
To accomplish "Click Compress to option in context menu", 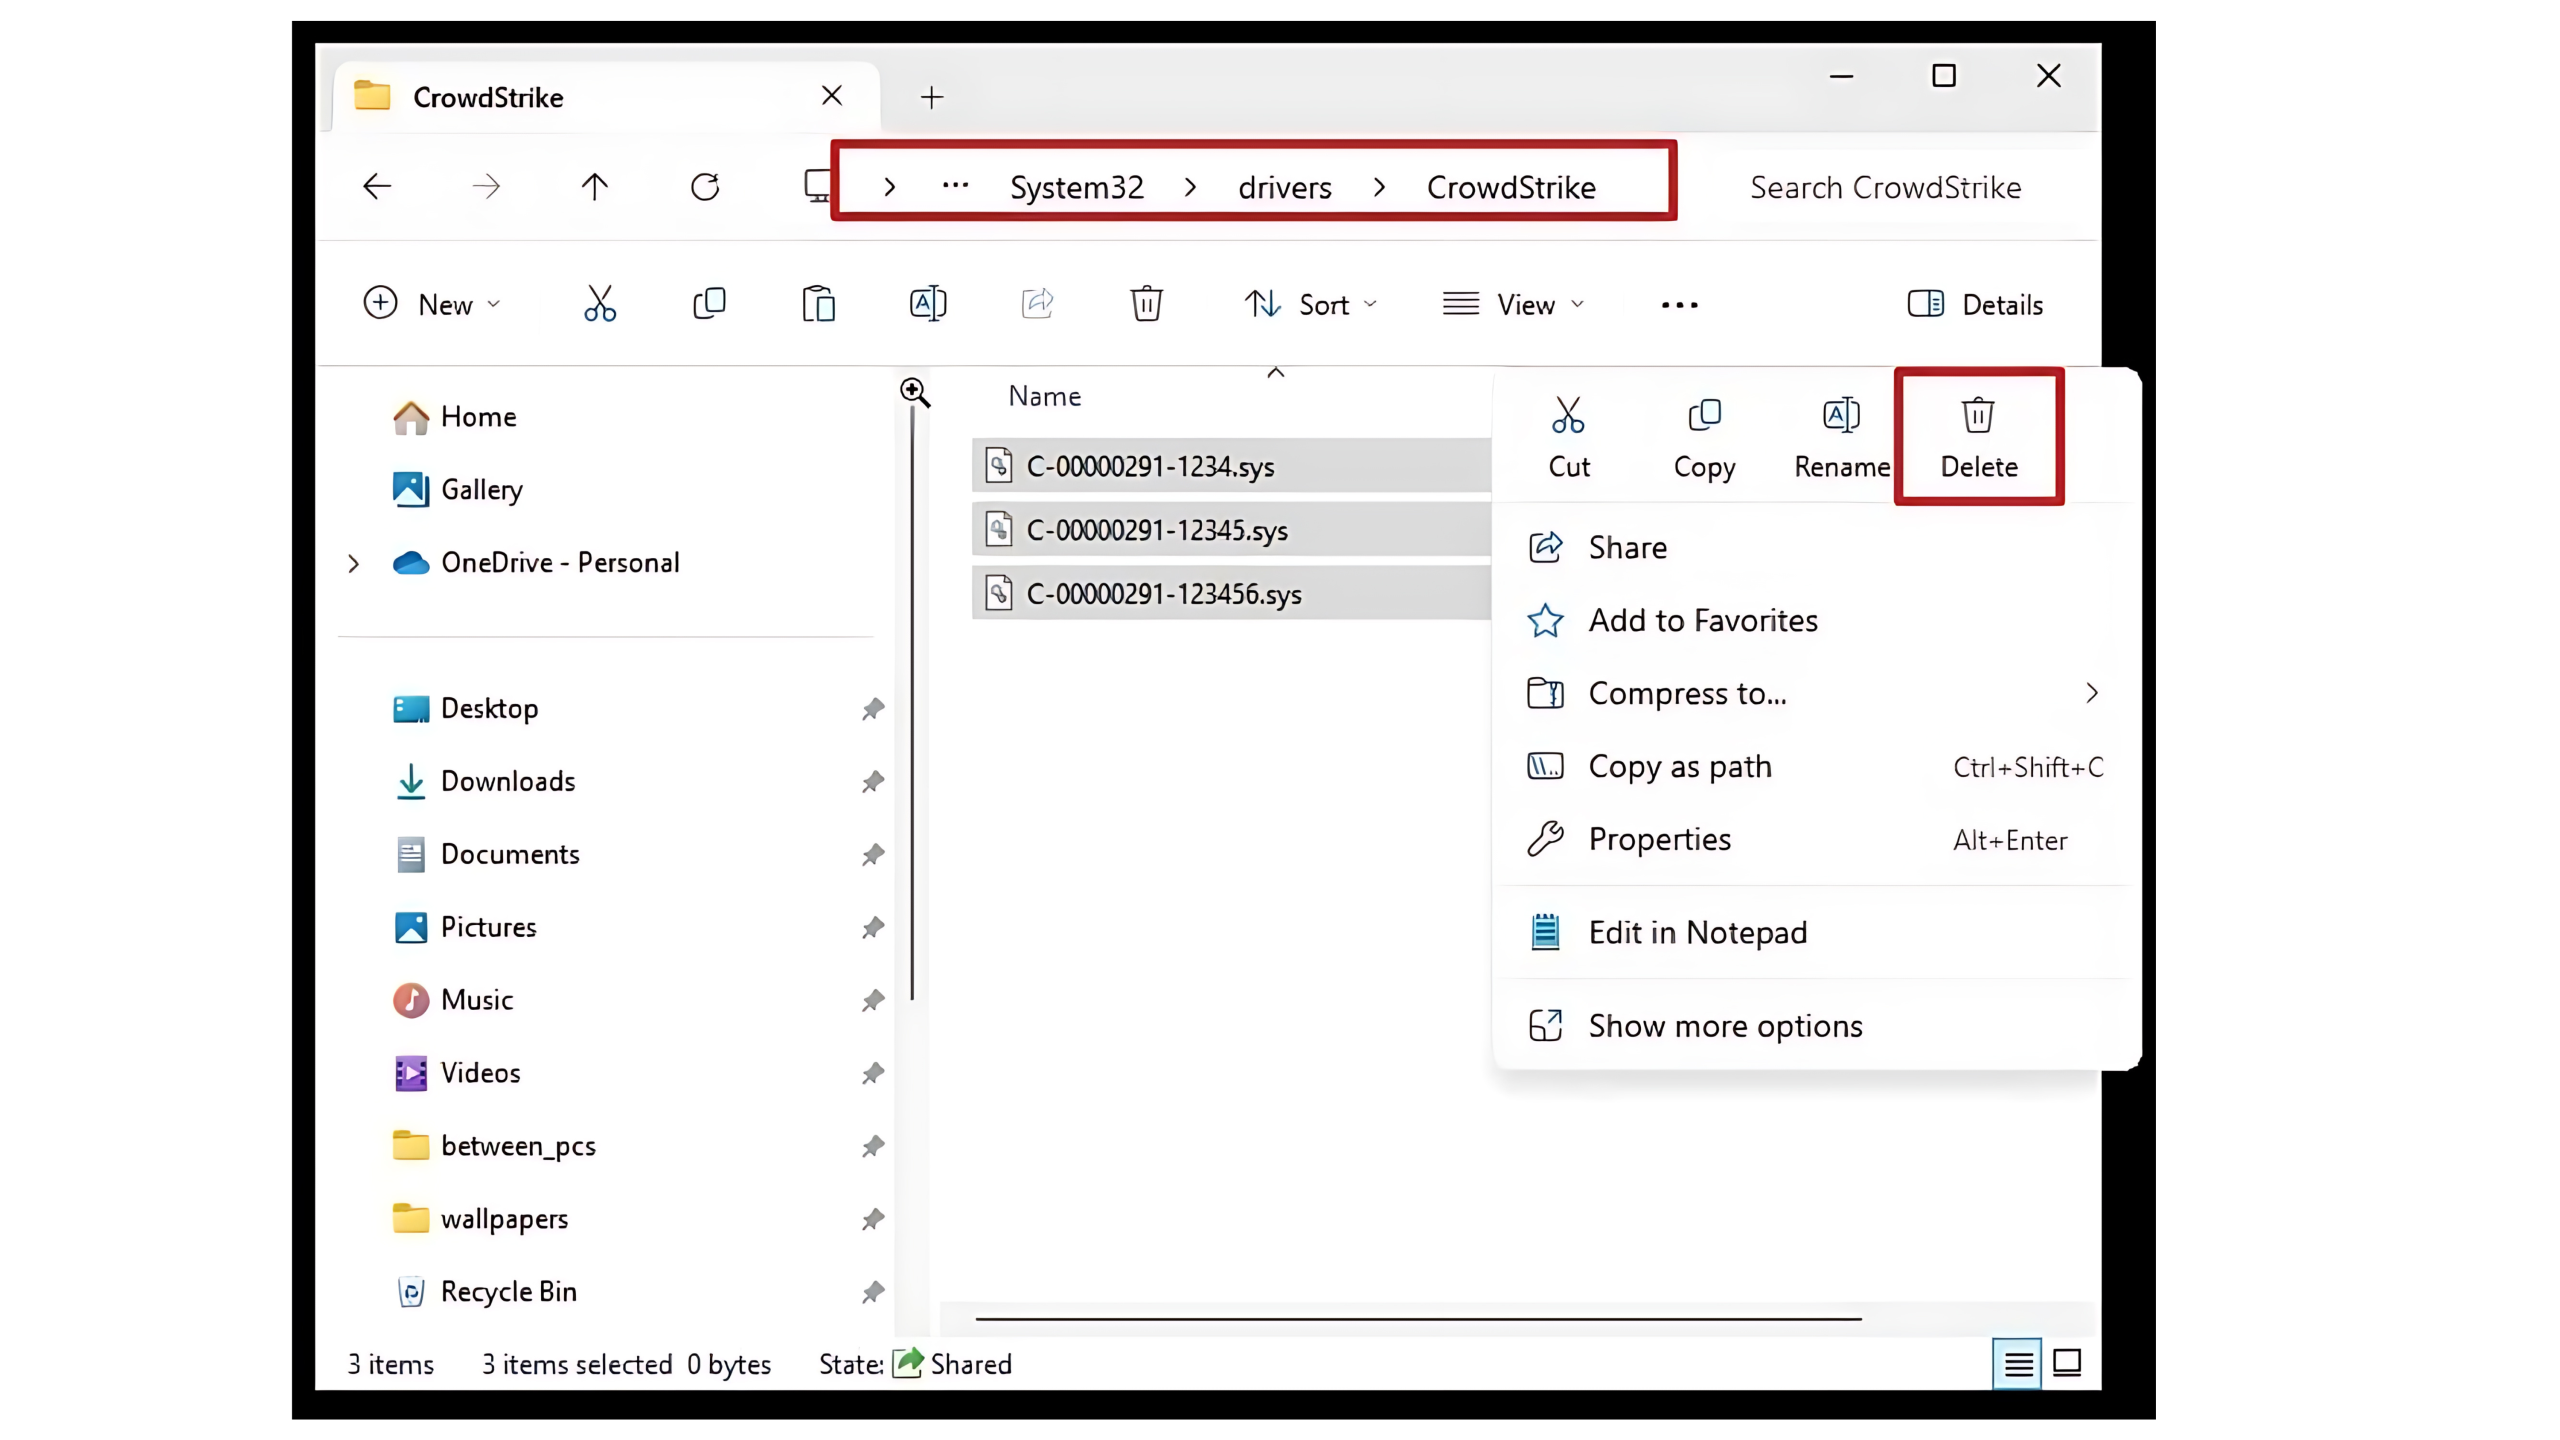I will 1686,693.
